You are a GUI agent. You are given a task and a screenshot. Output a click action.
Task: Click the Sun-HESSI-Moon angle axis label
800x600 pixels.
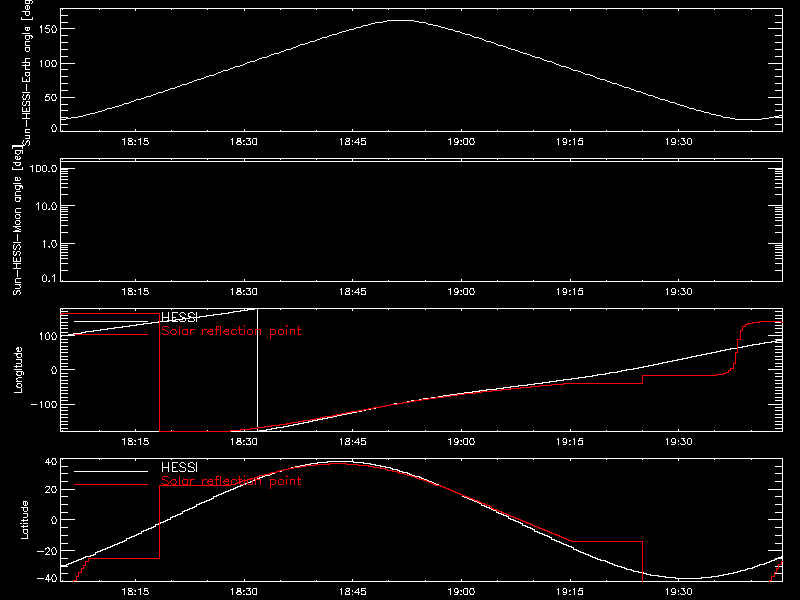click(18, 220)
